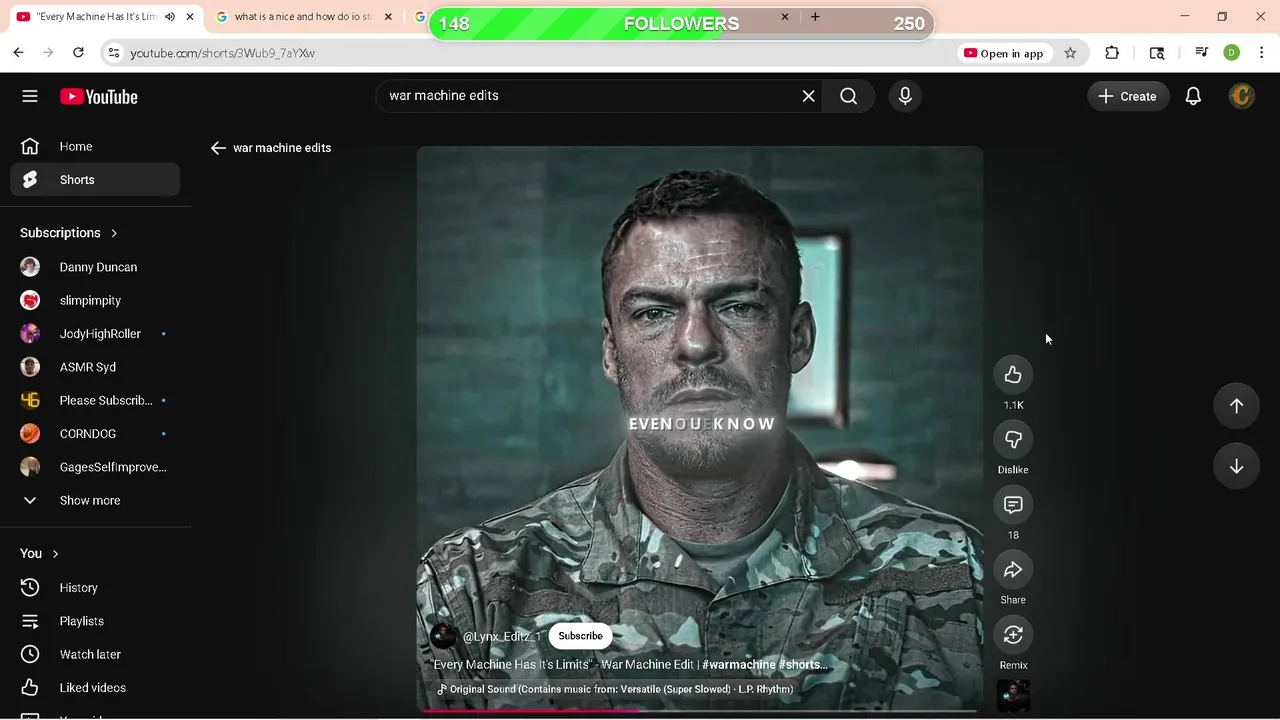Image resolution: width=1280 pixels, height=720 pixels.
Task: Seek on the red video progress bar
Action: [x=700, y=711]
